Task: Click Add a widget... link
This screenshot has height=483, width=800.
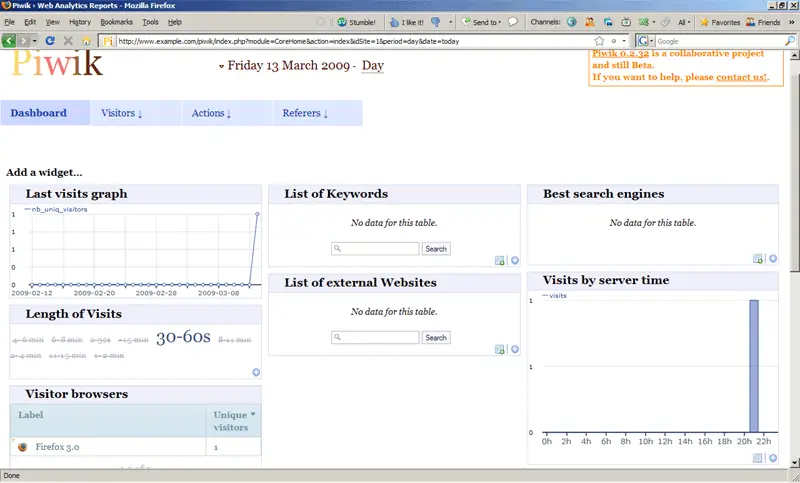Action: click(44, 172)
